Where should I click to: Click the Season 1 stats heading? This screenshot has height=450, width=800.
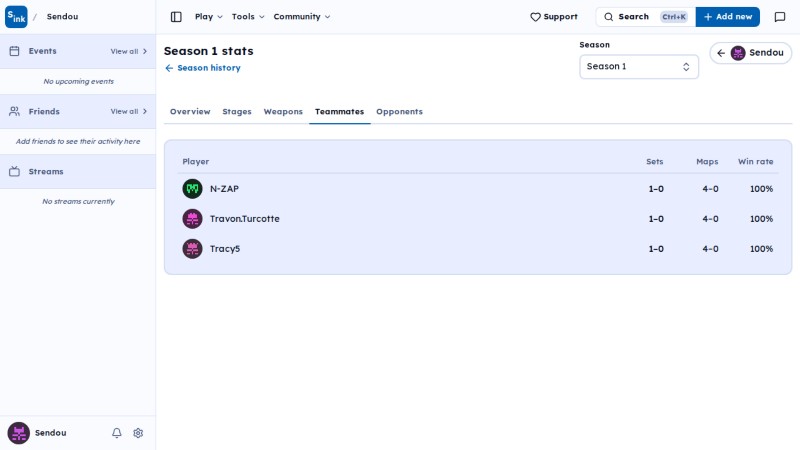[209, 51]
